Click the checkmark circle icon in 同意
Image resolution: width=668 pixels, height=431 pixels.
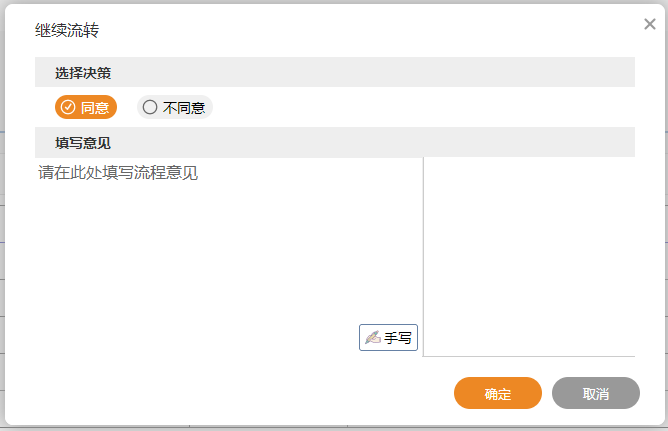point(68,107)
